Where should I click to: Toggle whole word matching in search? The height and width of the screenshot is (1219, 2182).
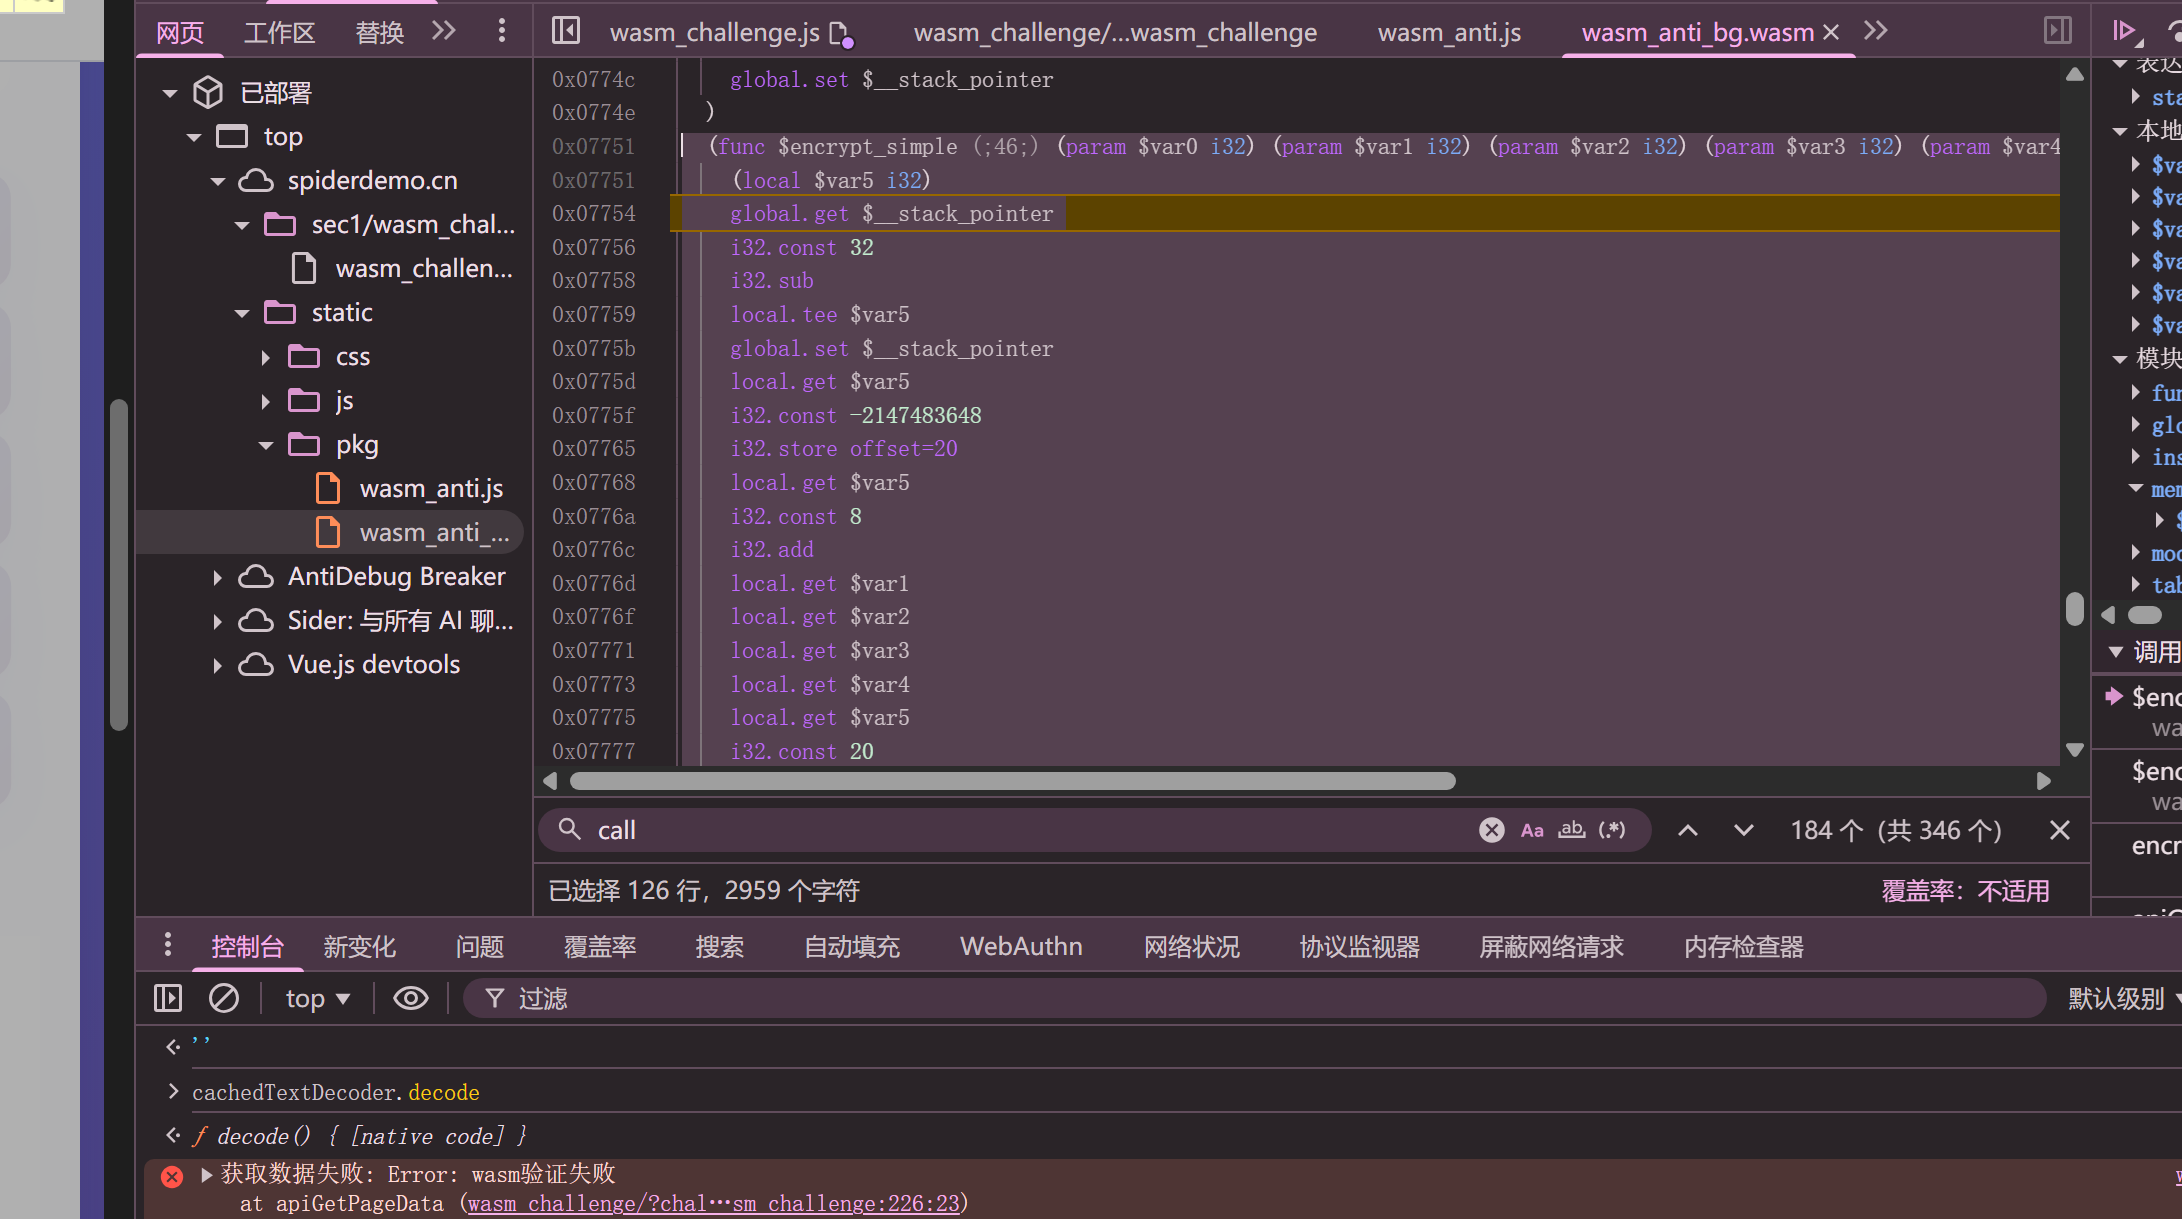tap(1571, 830)
